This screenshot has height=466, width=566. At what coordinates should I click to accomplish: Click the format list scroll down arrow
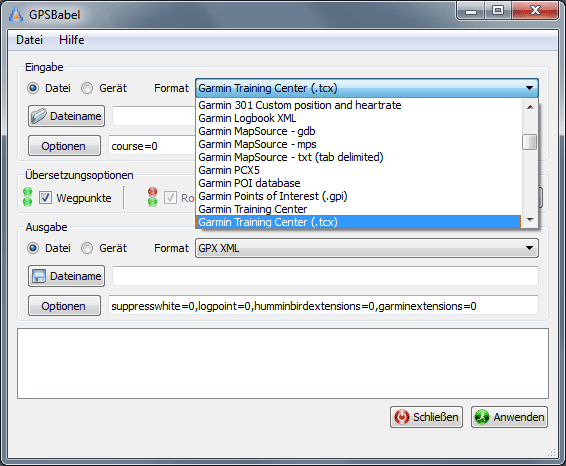tap(530, 220)
